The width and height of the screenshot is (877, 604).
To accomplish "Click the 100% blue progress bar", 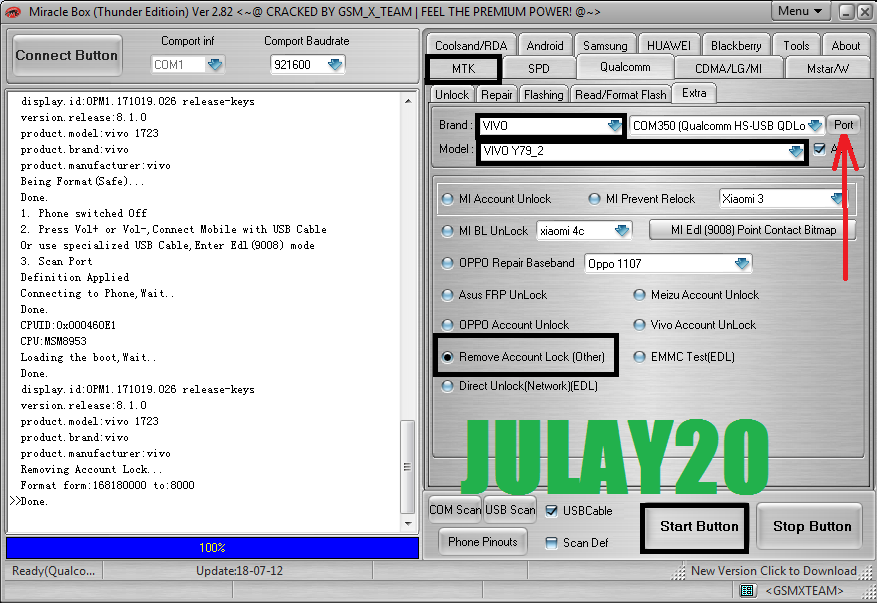I will pyautogui.click(x=212, y=548).
